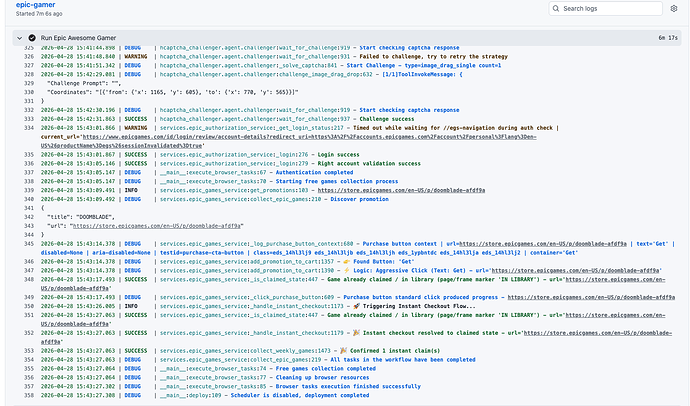Focus the Search logs input field
The height and width of the screenshot is (406, 690).
pos(606,8)
